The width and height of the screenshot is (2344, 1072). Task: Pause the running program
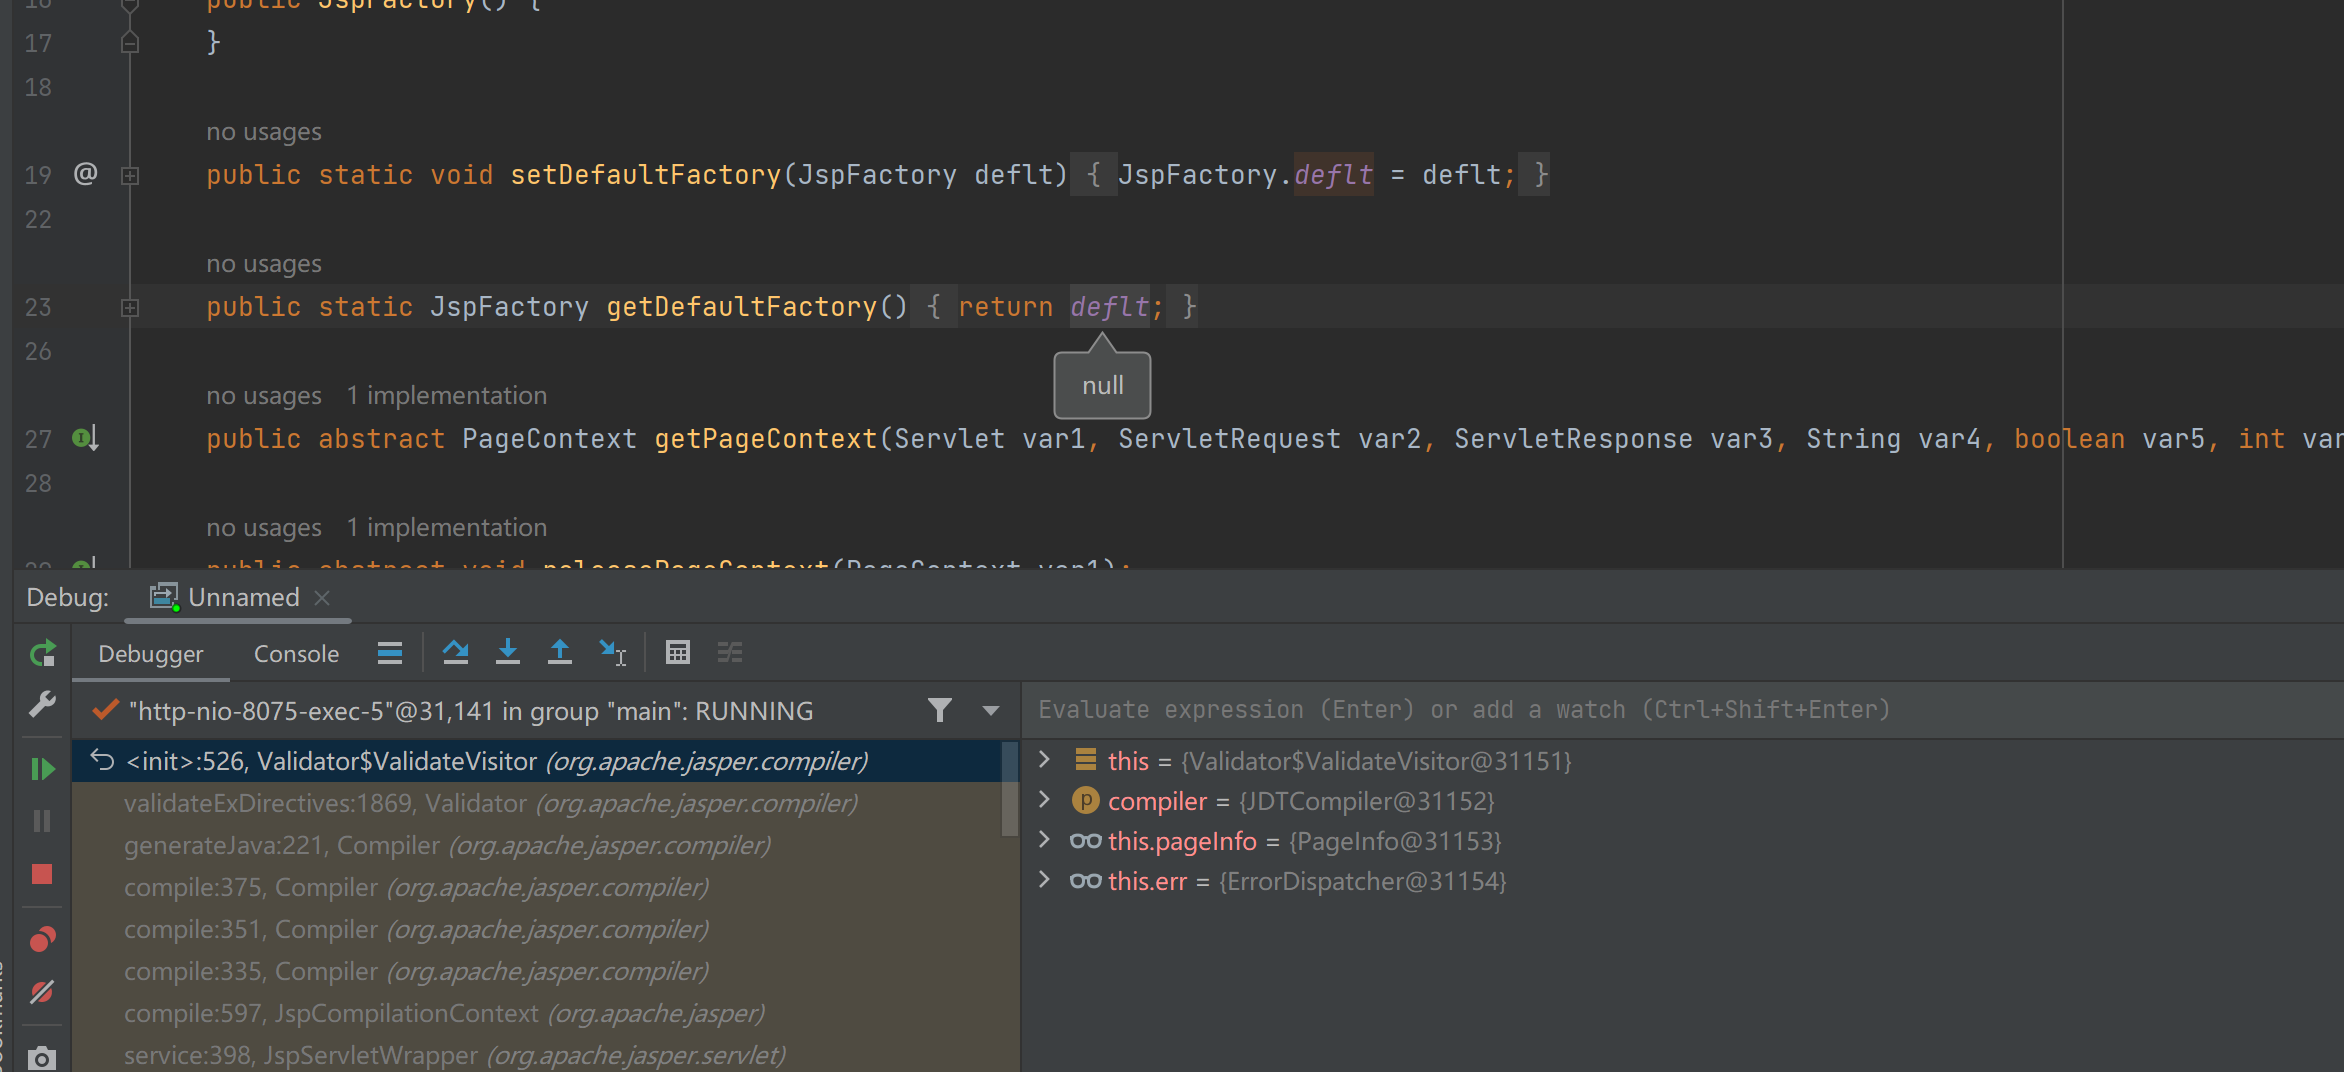pos(42,821)
